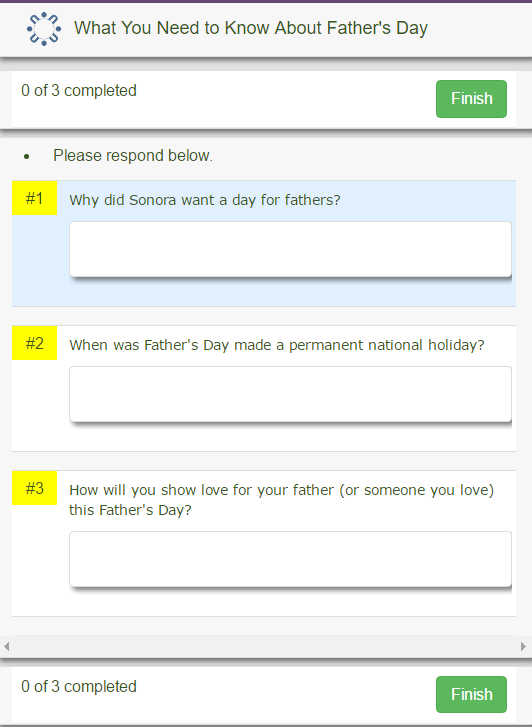Select the yellow #2 question badge
Screen dimensions: 532x727
coord(34,343)
